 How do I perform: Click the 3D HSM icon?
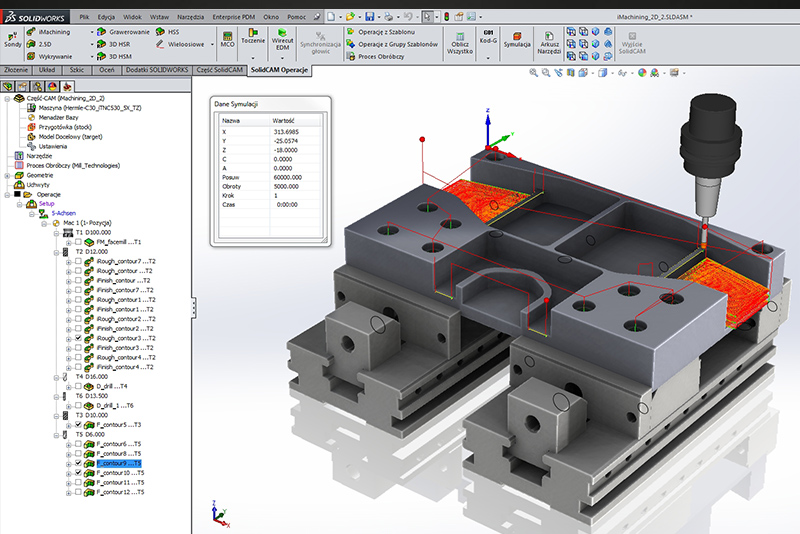tap(102, 57)
